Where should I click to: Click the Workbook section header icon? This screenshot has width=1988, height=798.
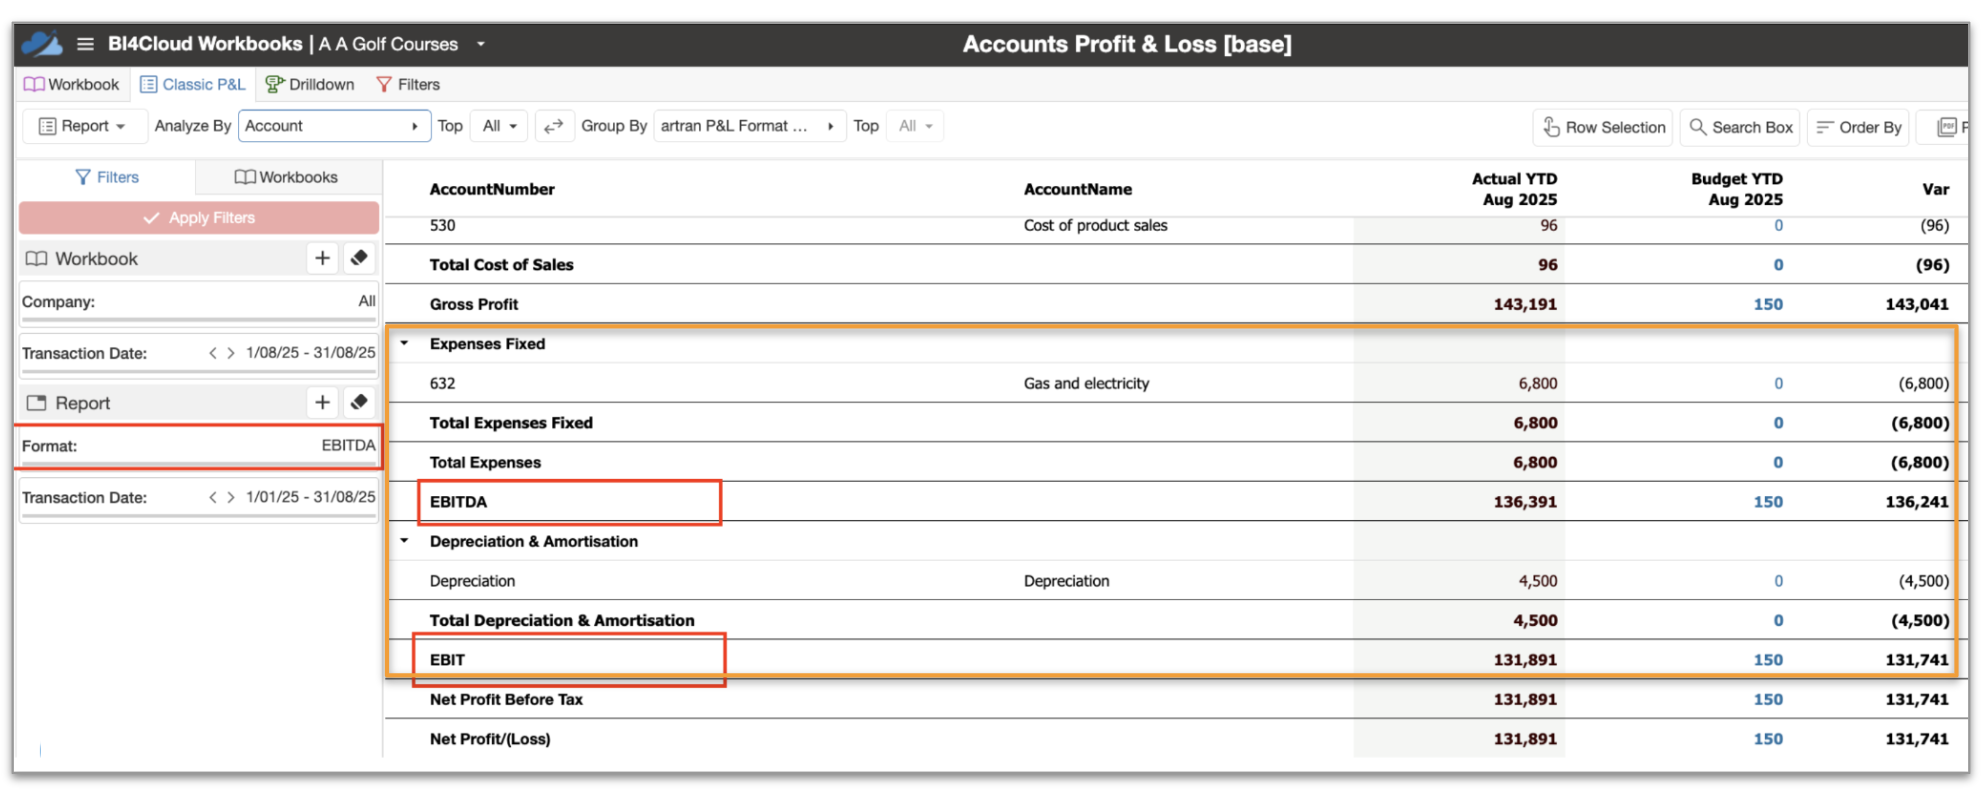tap(37, 259)
